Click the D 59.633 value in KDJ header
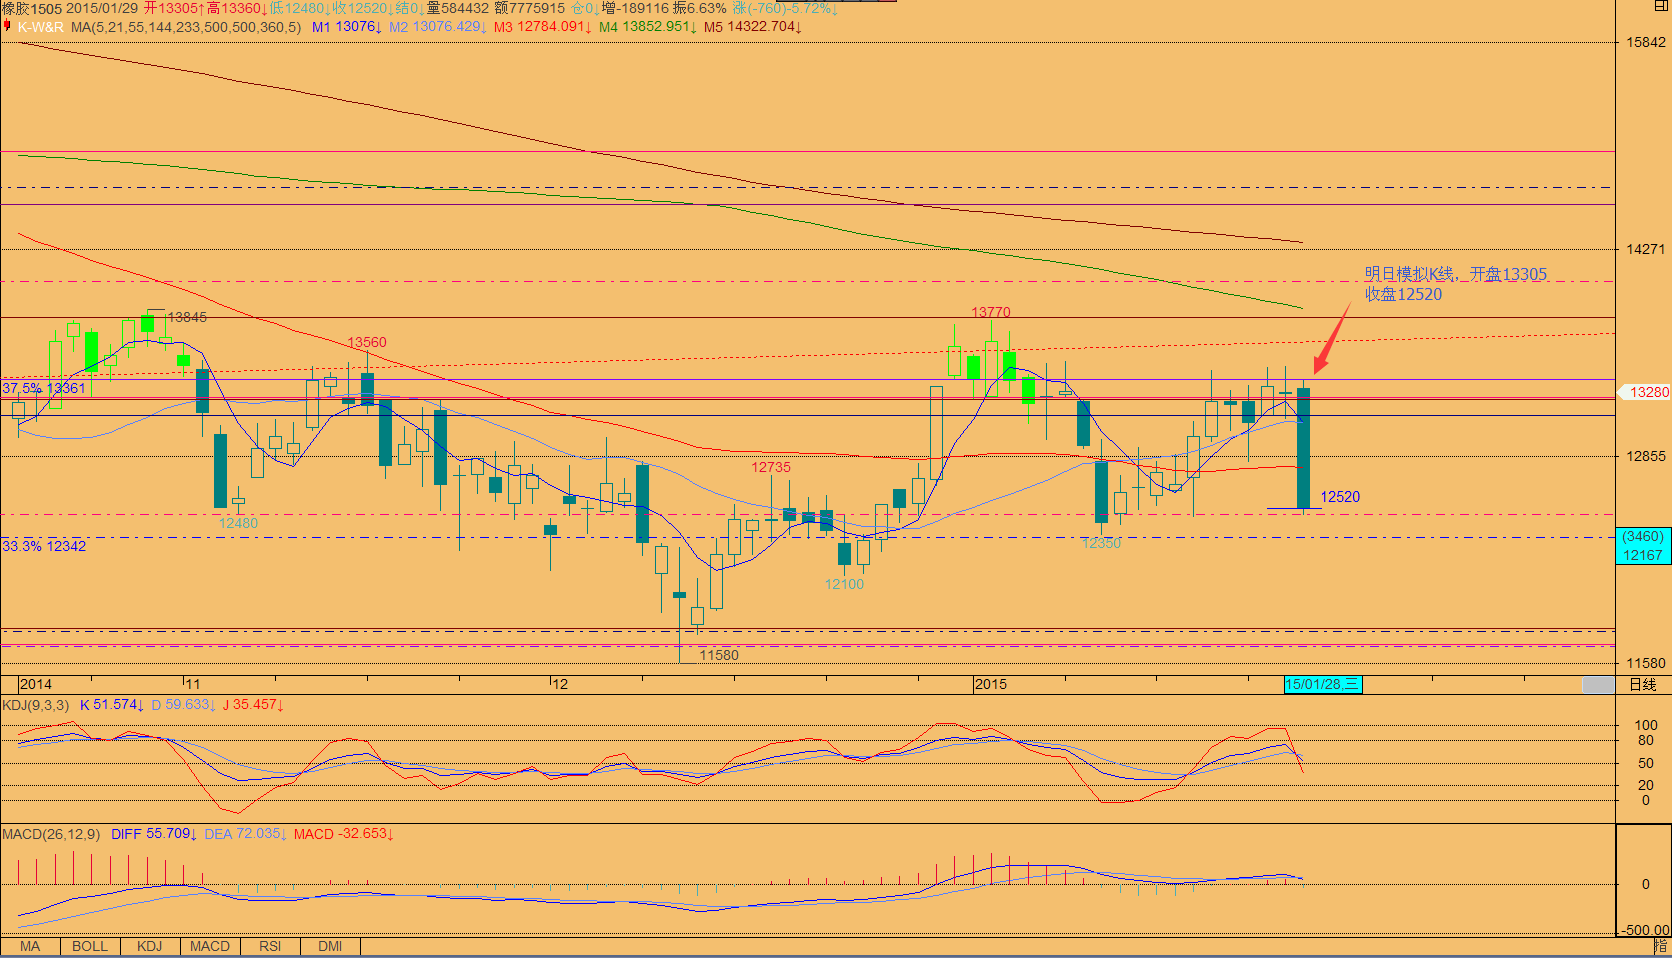 (184, 705)
